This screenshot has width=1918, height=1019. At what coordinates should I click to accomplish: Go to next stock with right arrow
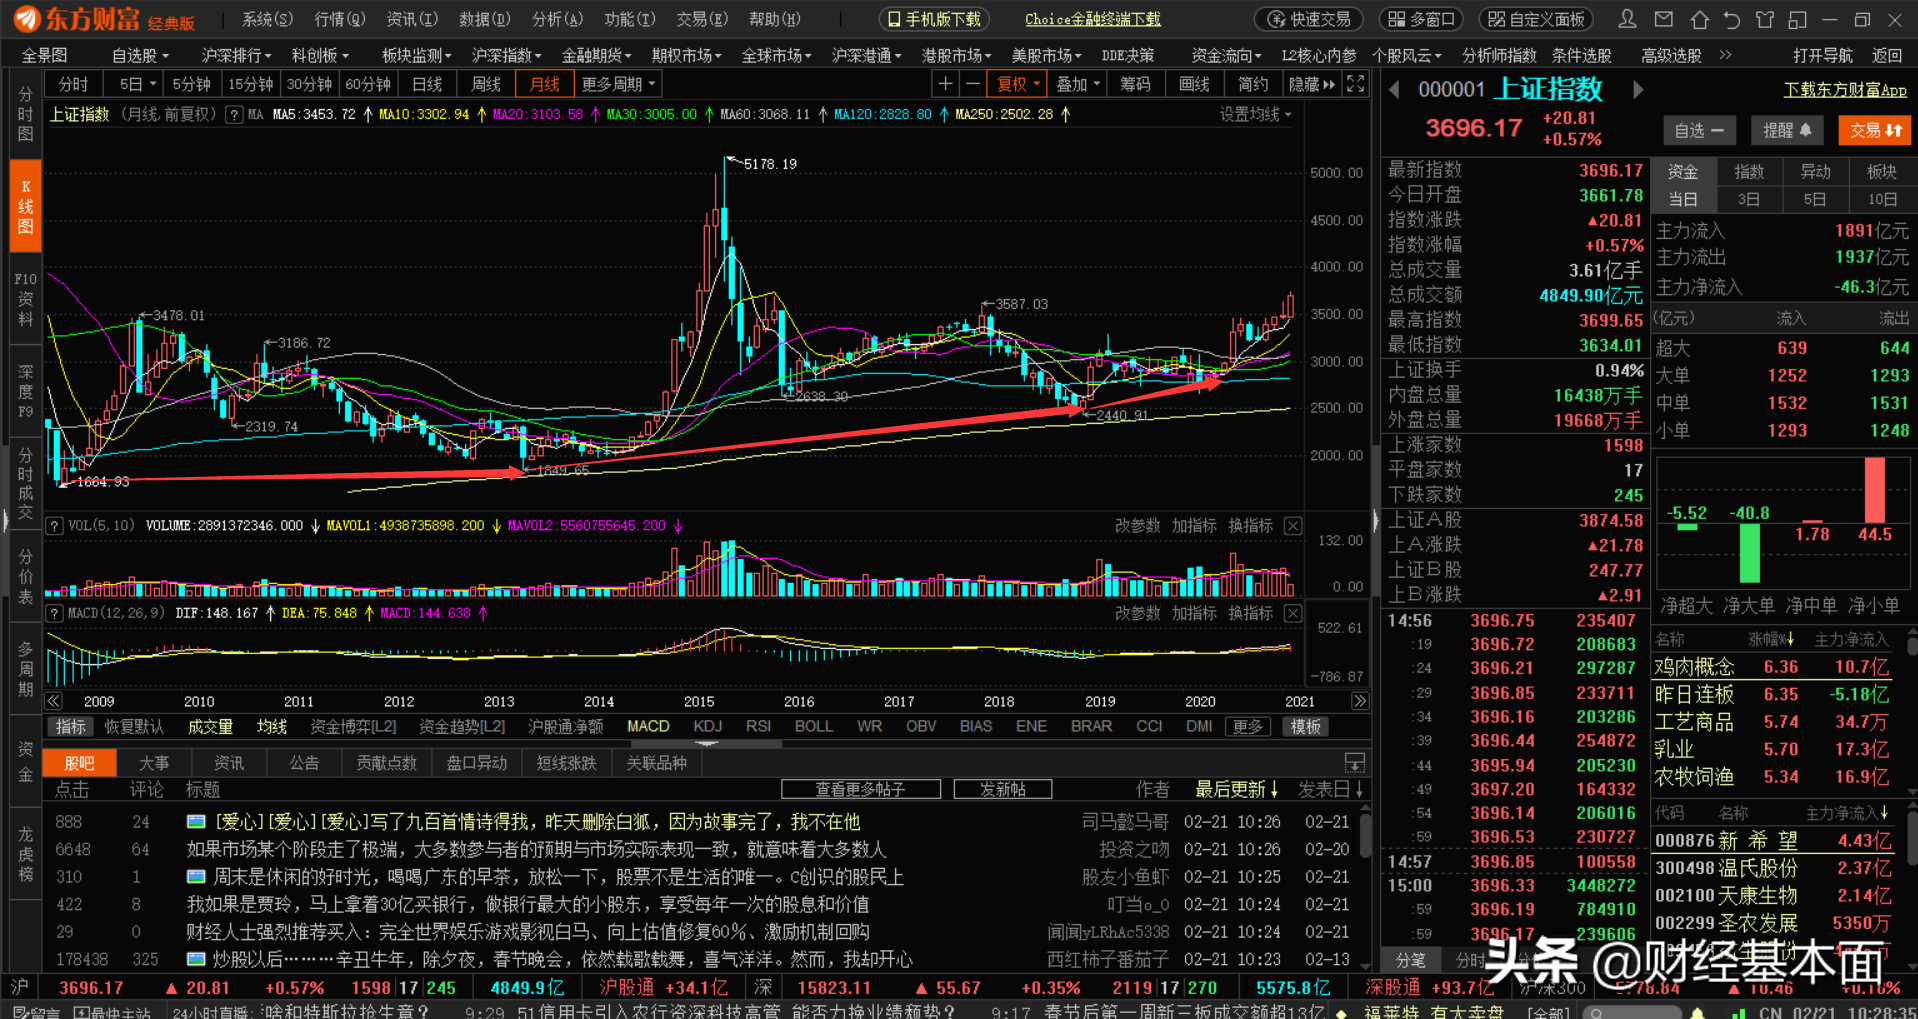coord(1638,90)
